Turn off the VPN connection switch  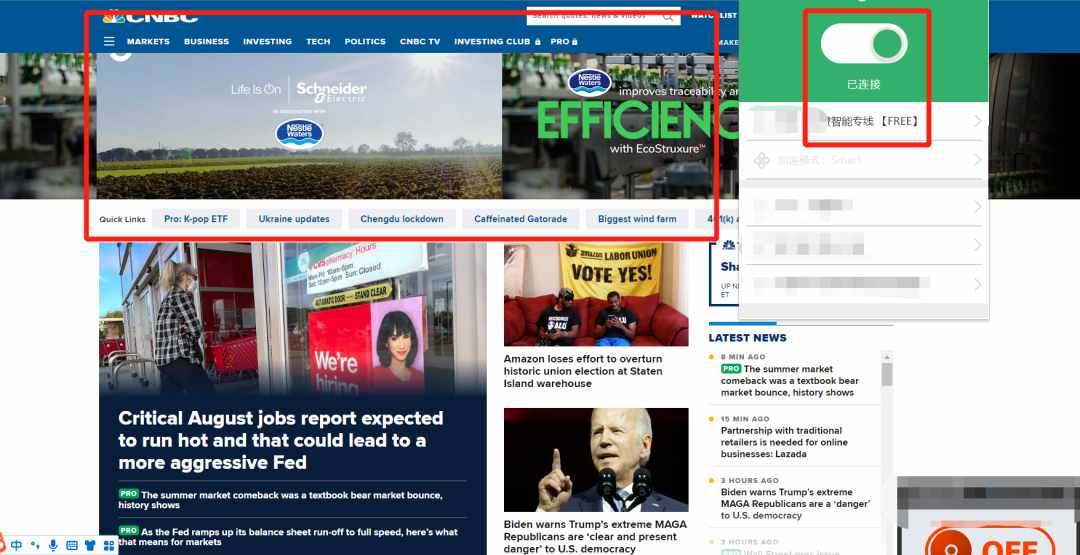(864, 43)
